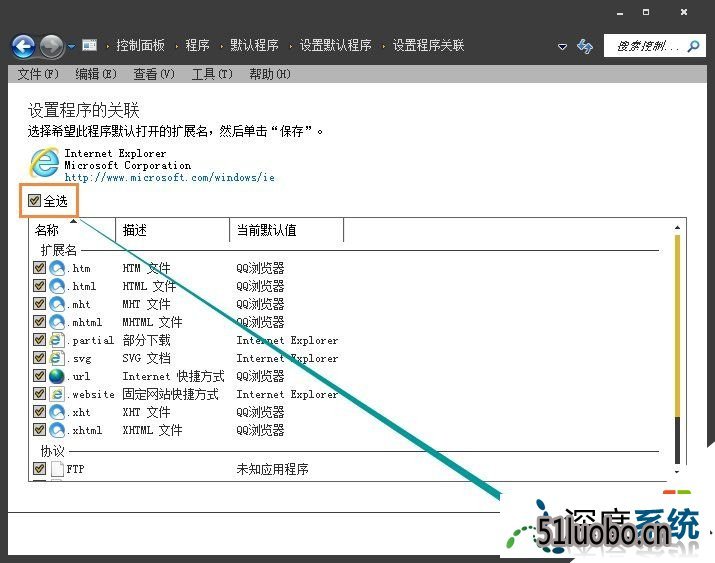
Task: Click the refresh icon by address bar
Action: pos(585,46)
